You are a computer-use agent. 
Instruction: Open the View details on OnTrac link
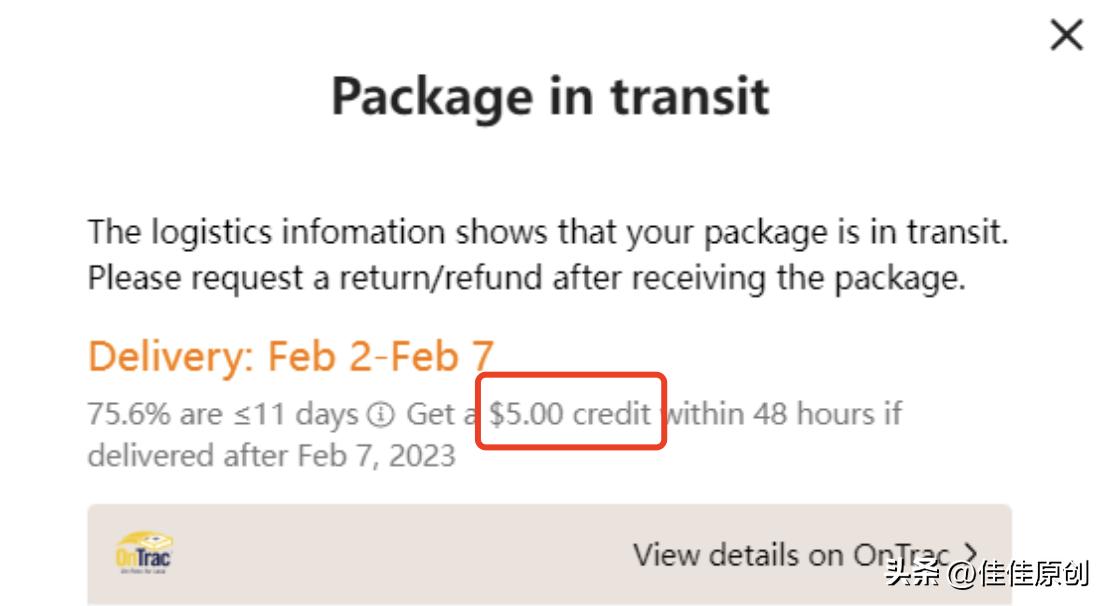coord(790,554)
